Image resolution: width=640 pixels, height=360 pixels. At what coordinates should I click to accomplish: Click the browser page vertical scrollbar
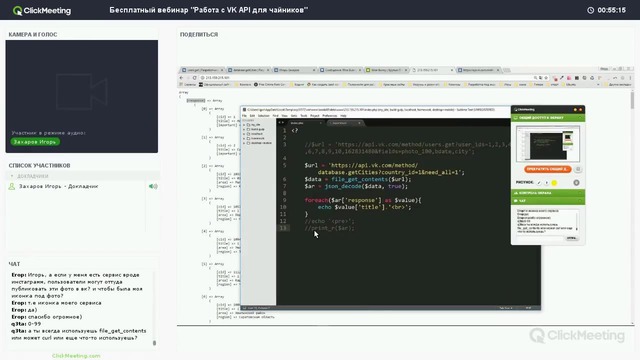click(632, 100)
